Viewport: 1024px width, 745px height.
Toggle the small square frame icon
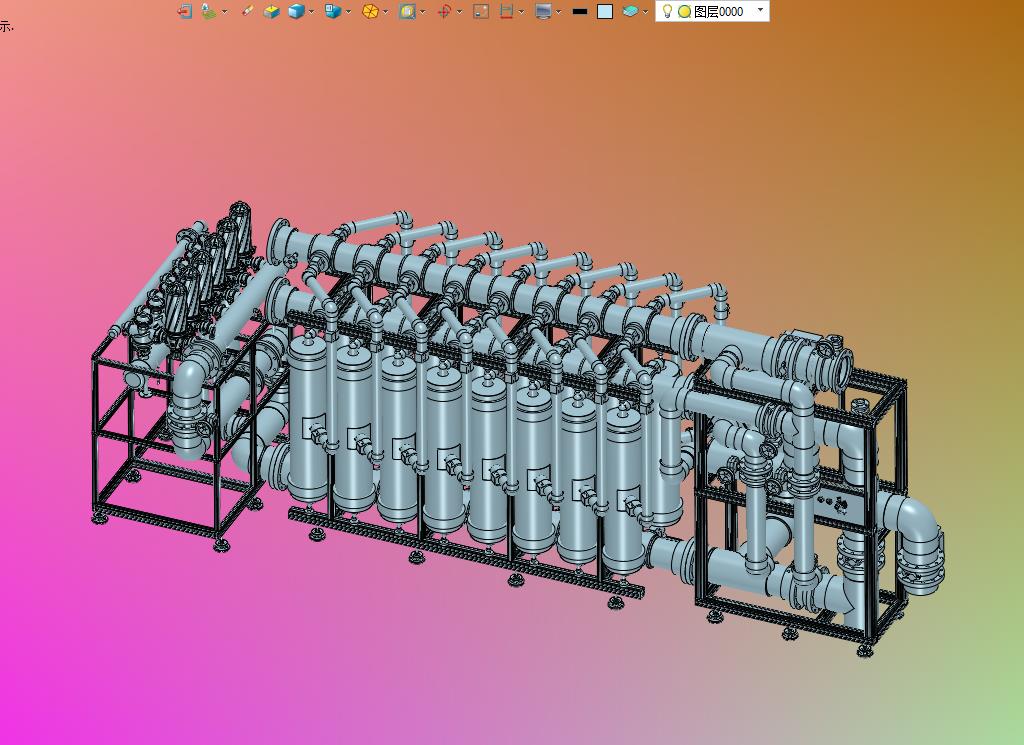click(481, 11)
